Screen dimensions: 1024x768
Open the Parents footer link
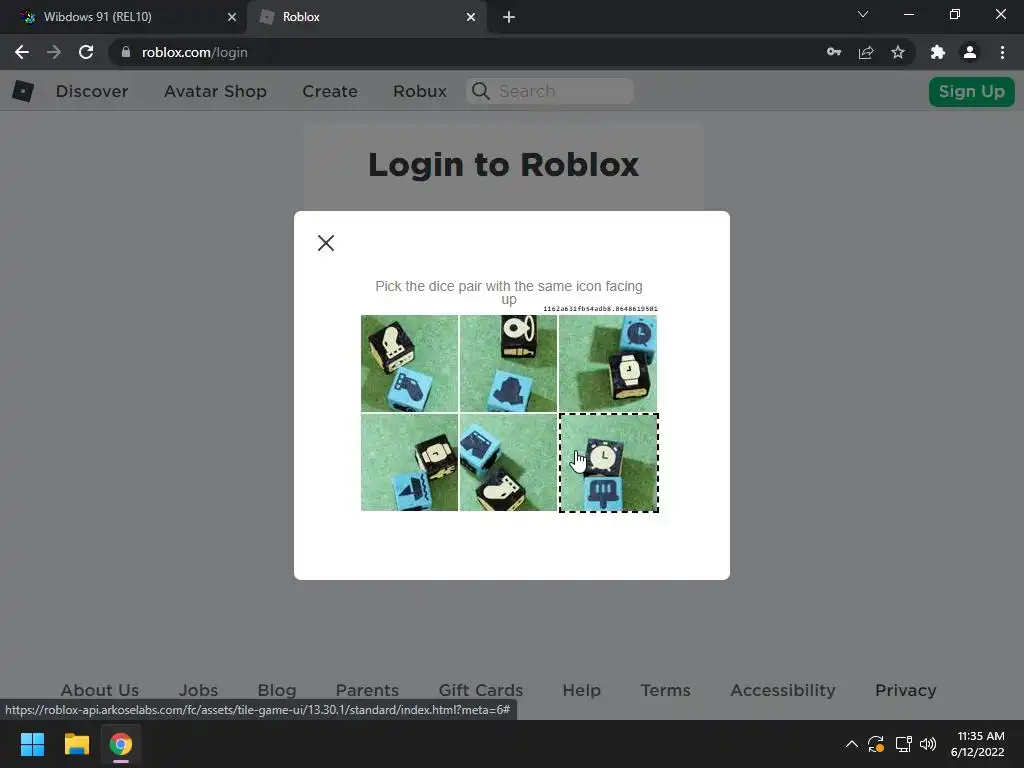coord(367,690)
